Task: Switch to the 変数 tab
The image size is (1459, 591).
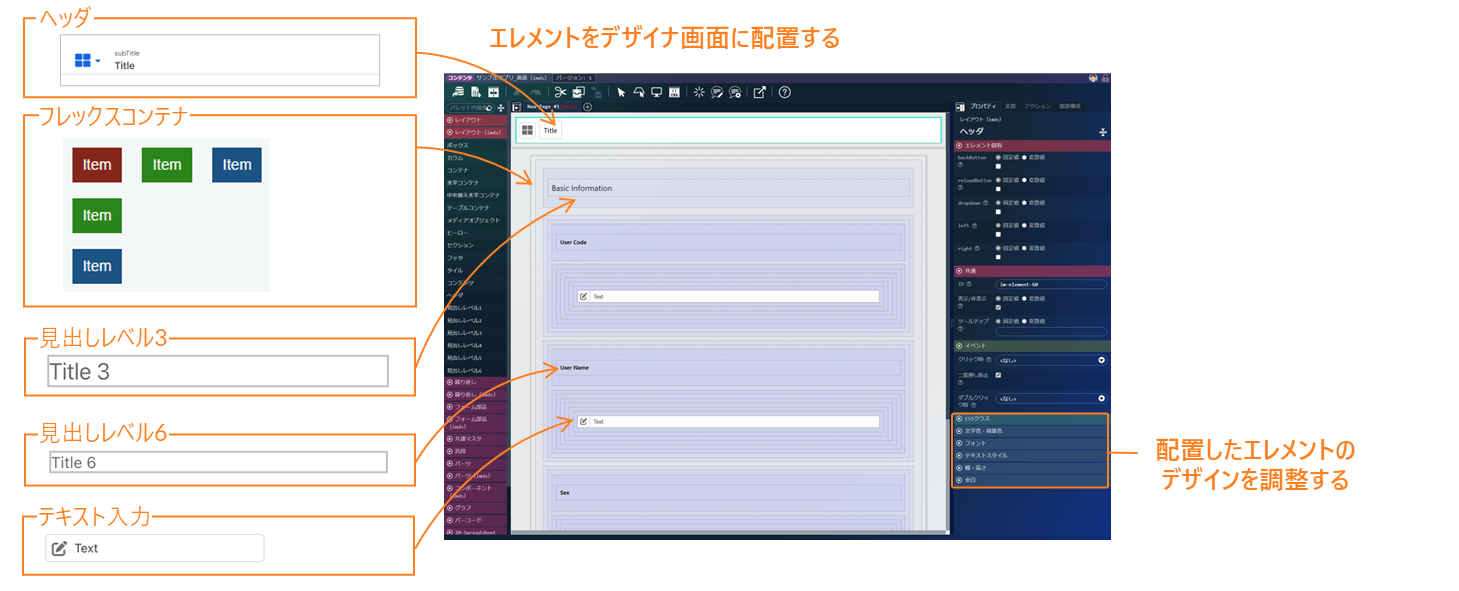Action: [x=1010, y=106]
